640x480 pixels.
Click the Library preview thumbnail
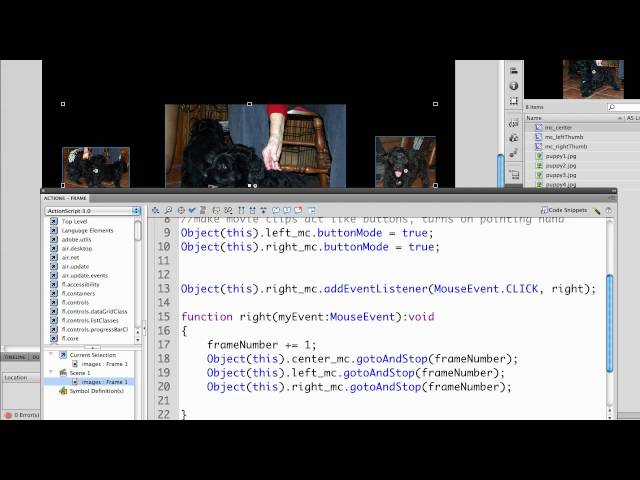click(593, 79)
